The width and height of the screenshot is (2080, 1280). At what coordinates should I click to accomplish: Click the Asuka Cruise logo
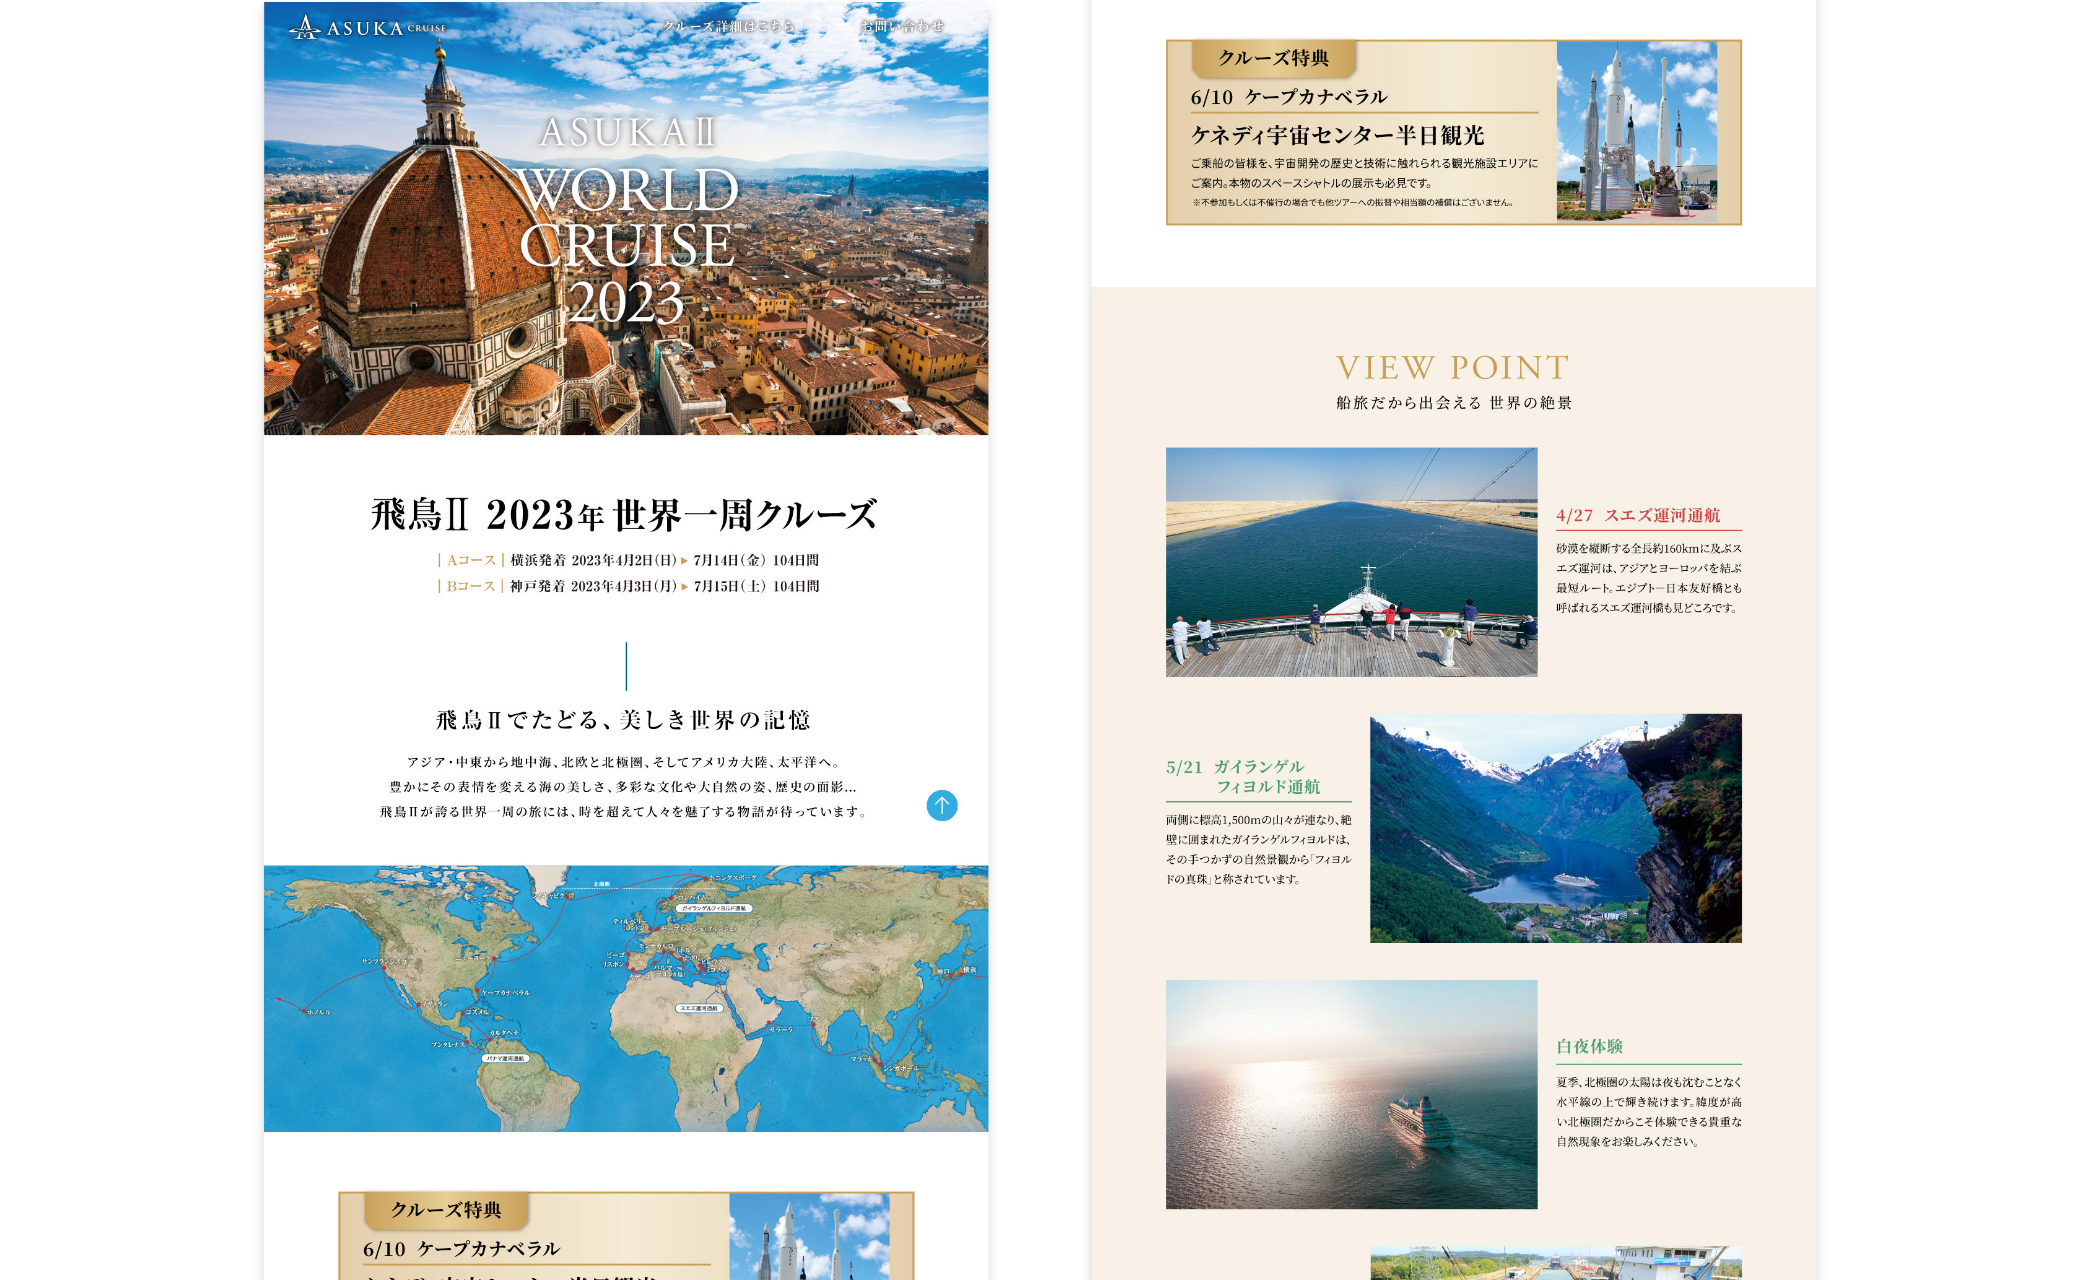368,27
